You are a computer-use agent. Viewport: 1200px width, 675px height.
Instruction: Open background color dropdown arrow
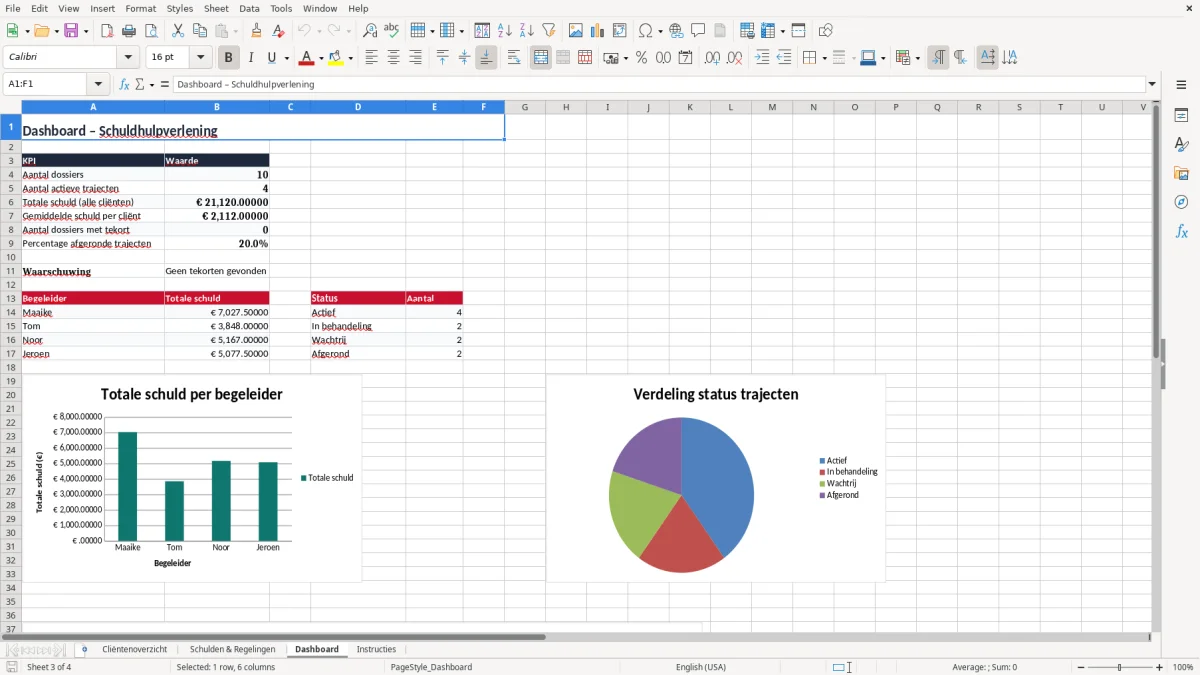pos(350,58)
